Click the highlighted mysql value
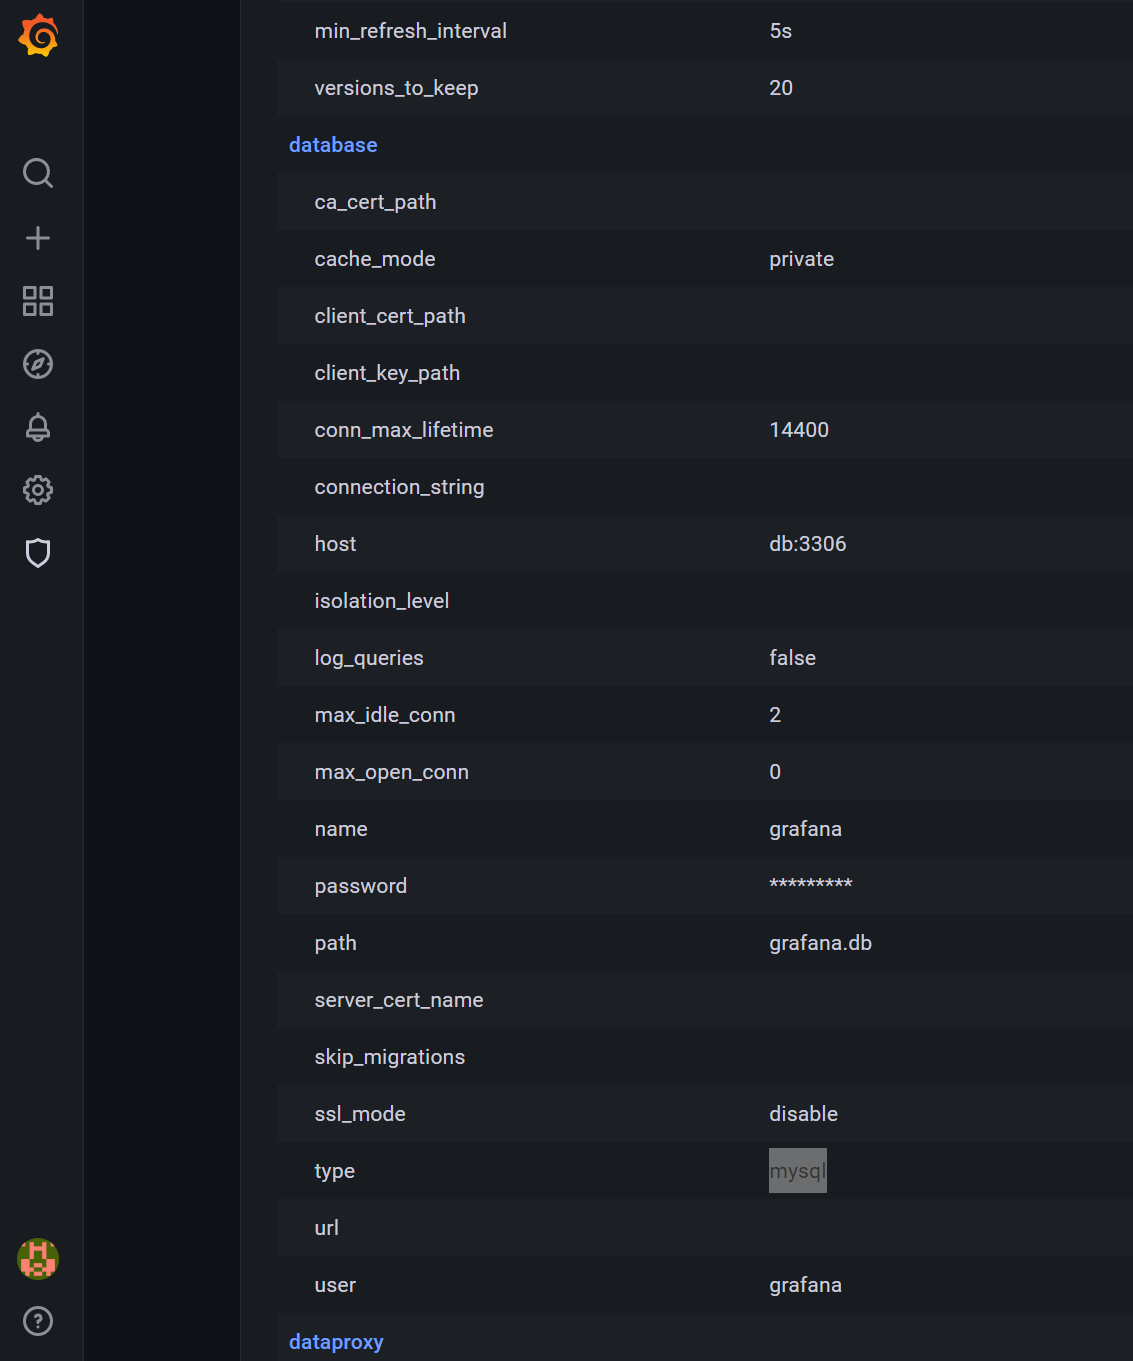The image size is (1133, 1361). tap(798, 1171)
